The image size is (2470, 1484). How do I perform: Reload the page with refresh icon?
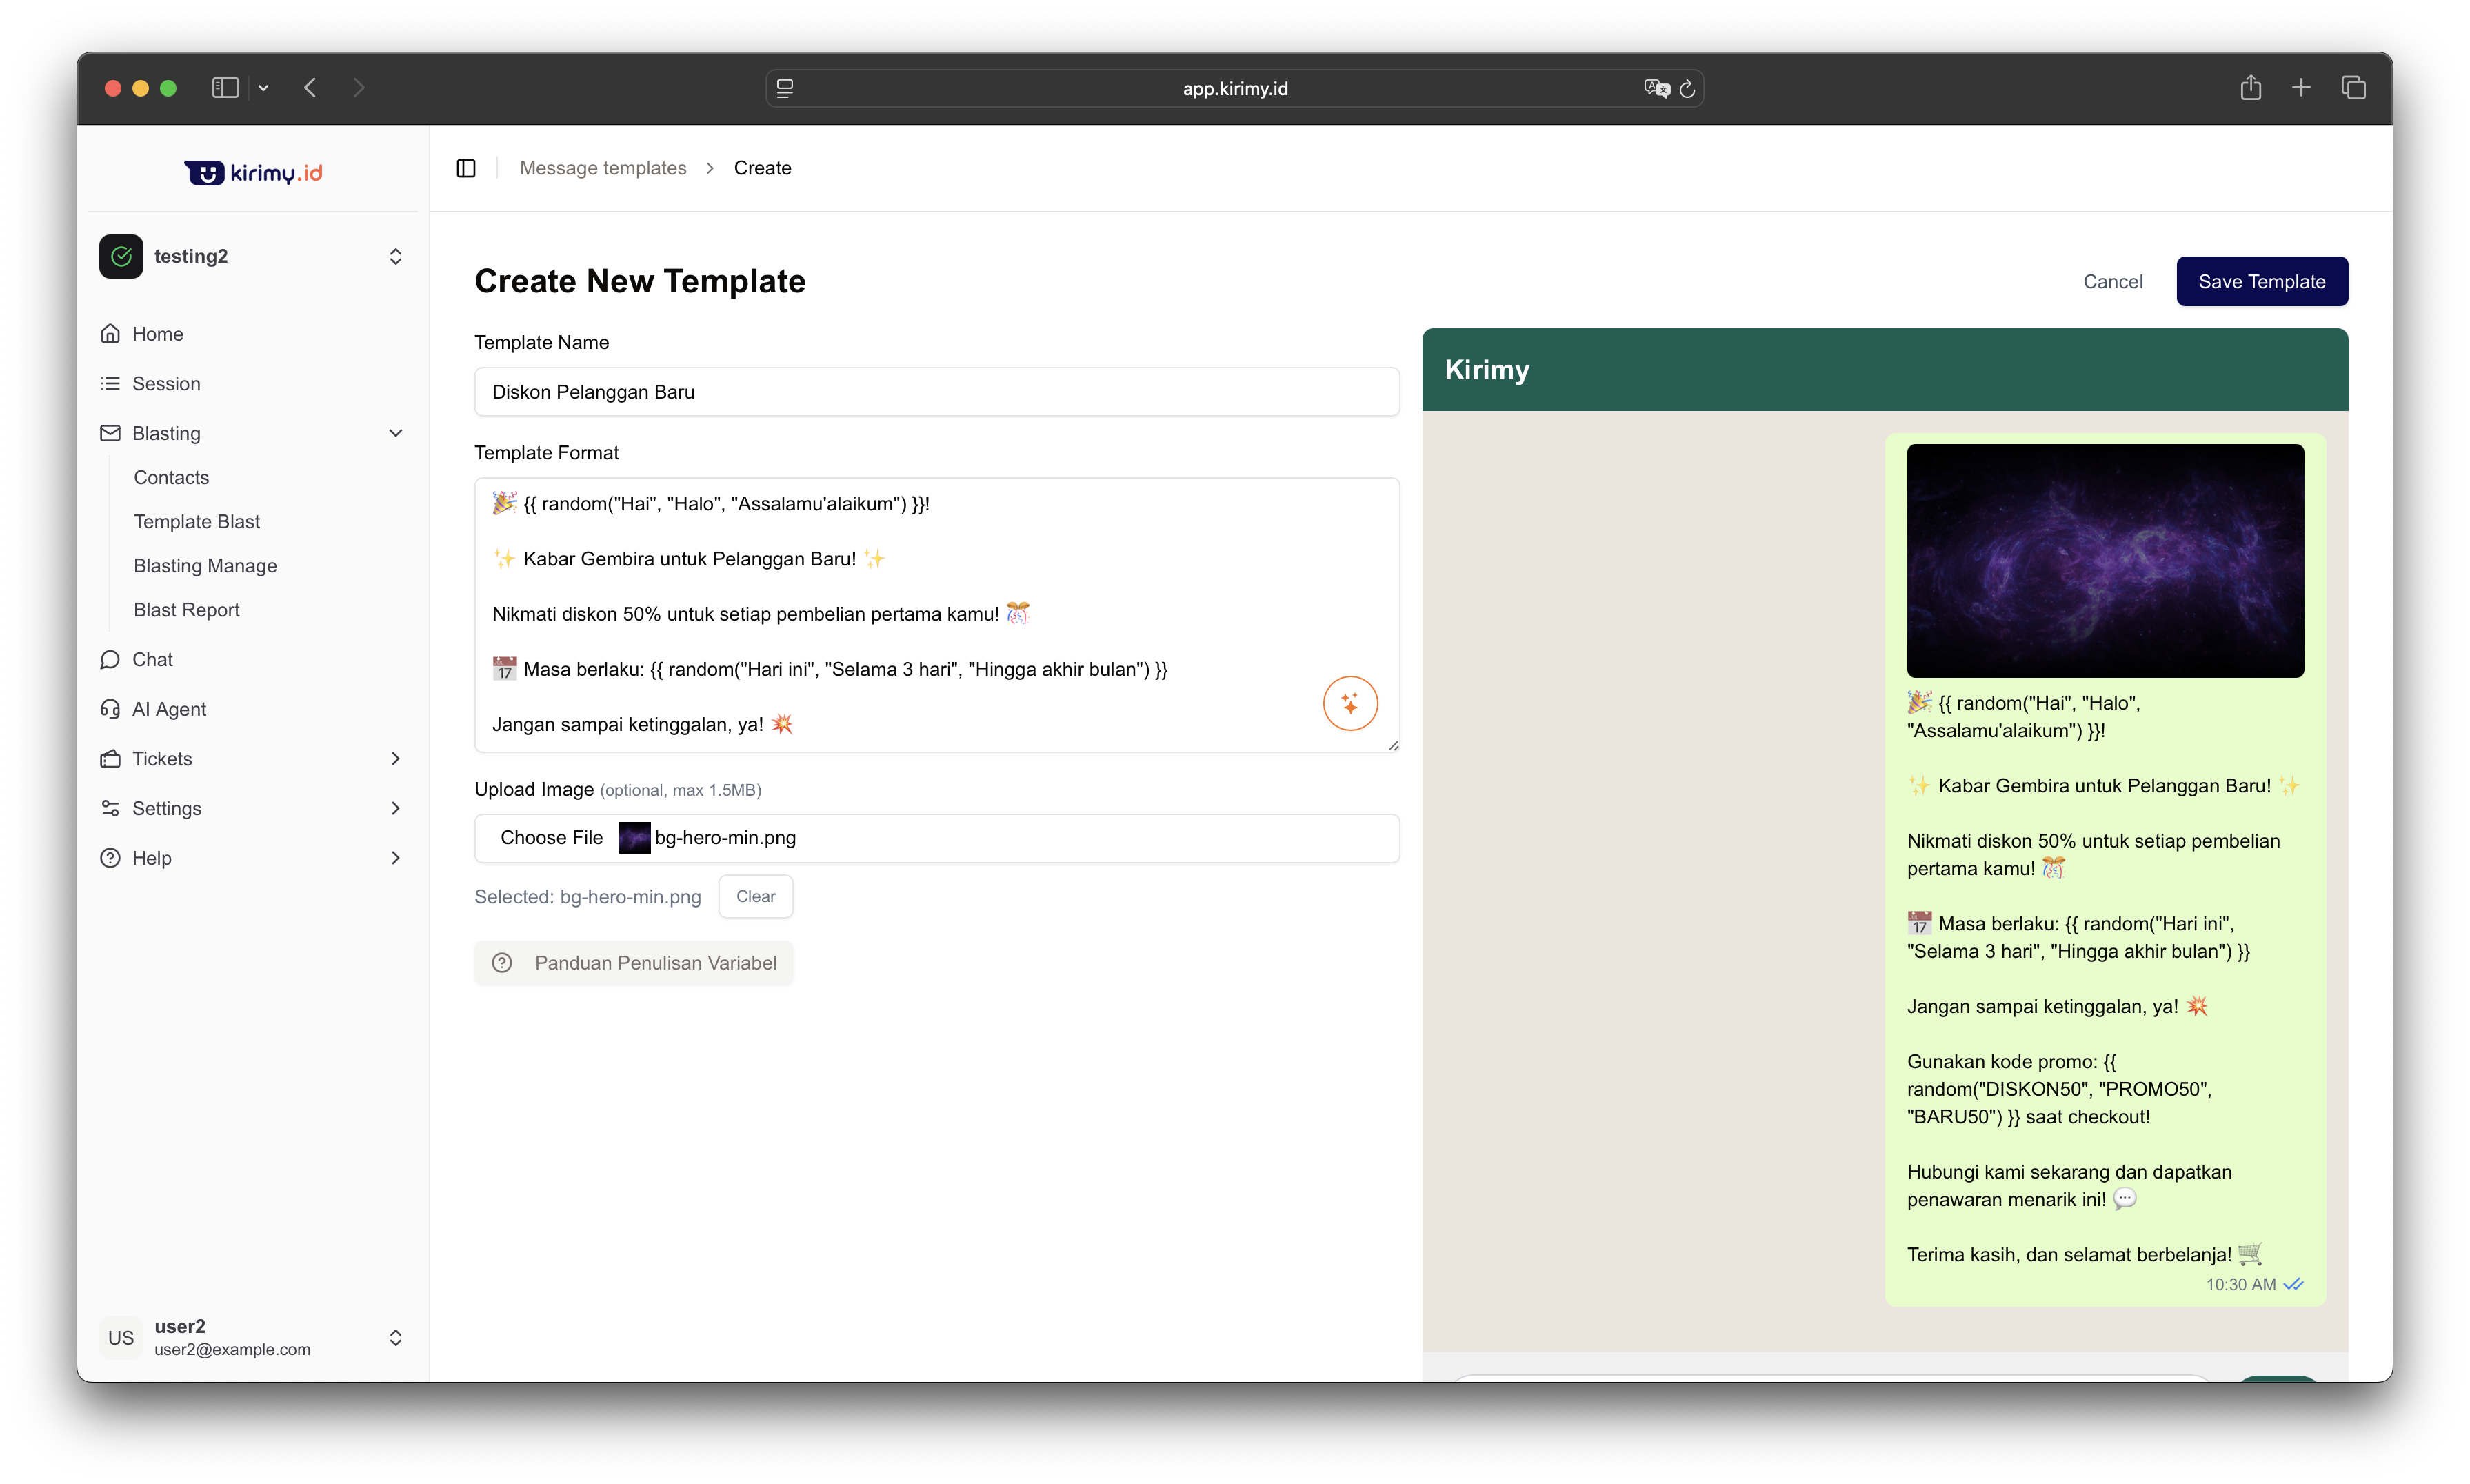[1688, 88]
